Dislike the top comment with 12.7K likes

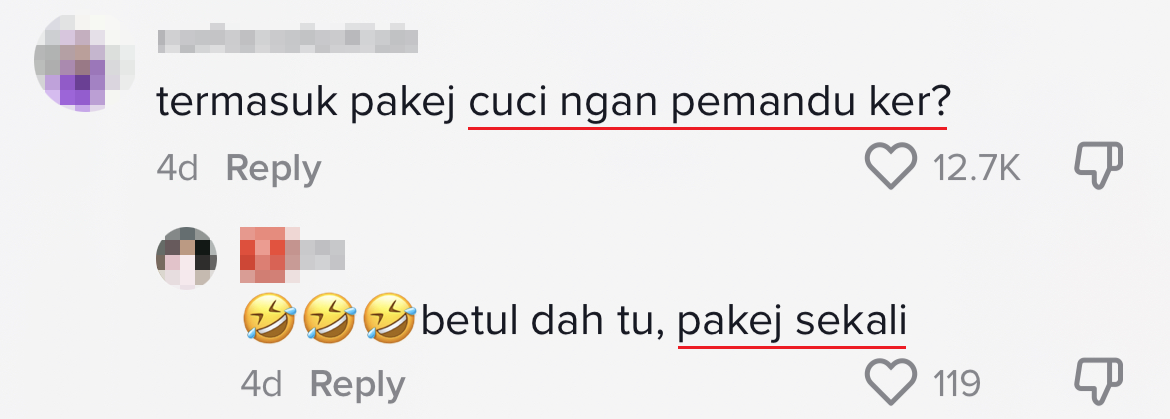pyautogui.click(x=1098, y=165)
